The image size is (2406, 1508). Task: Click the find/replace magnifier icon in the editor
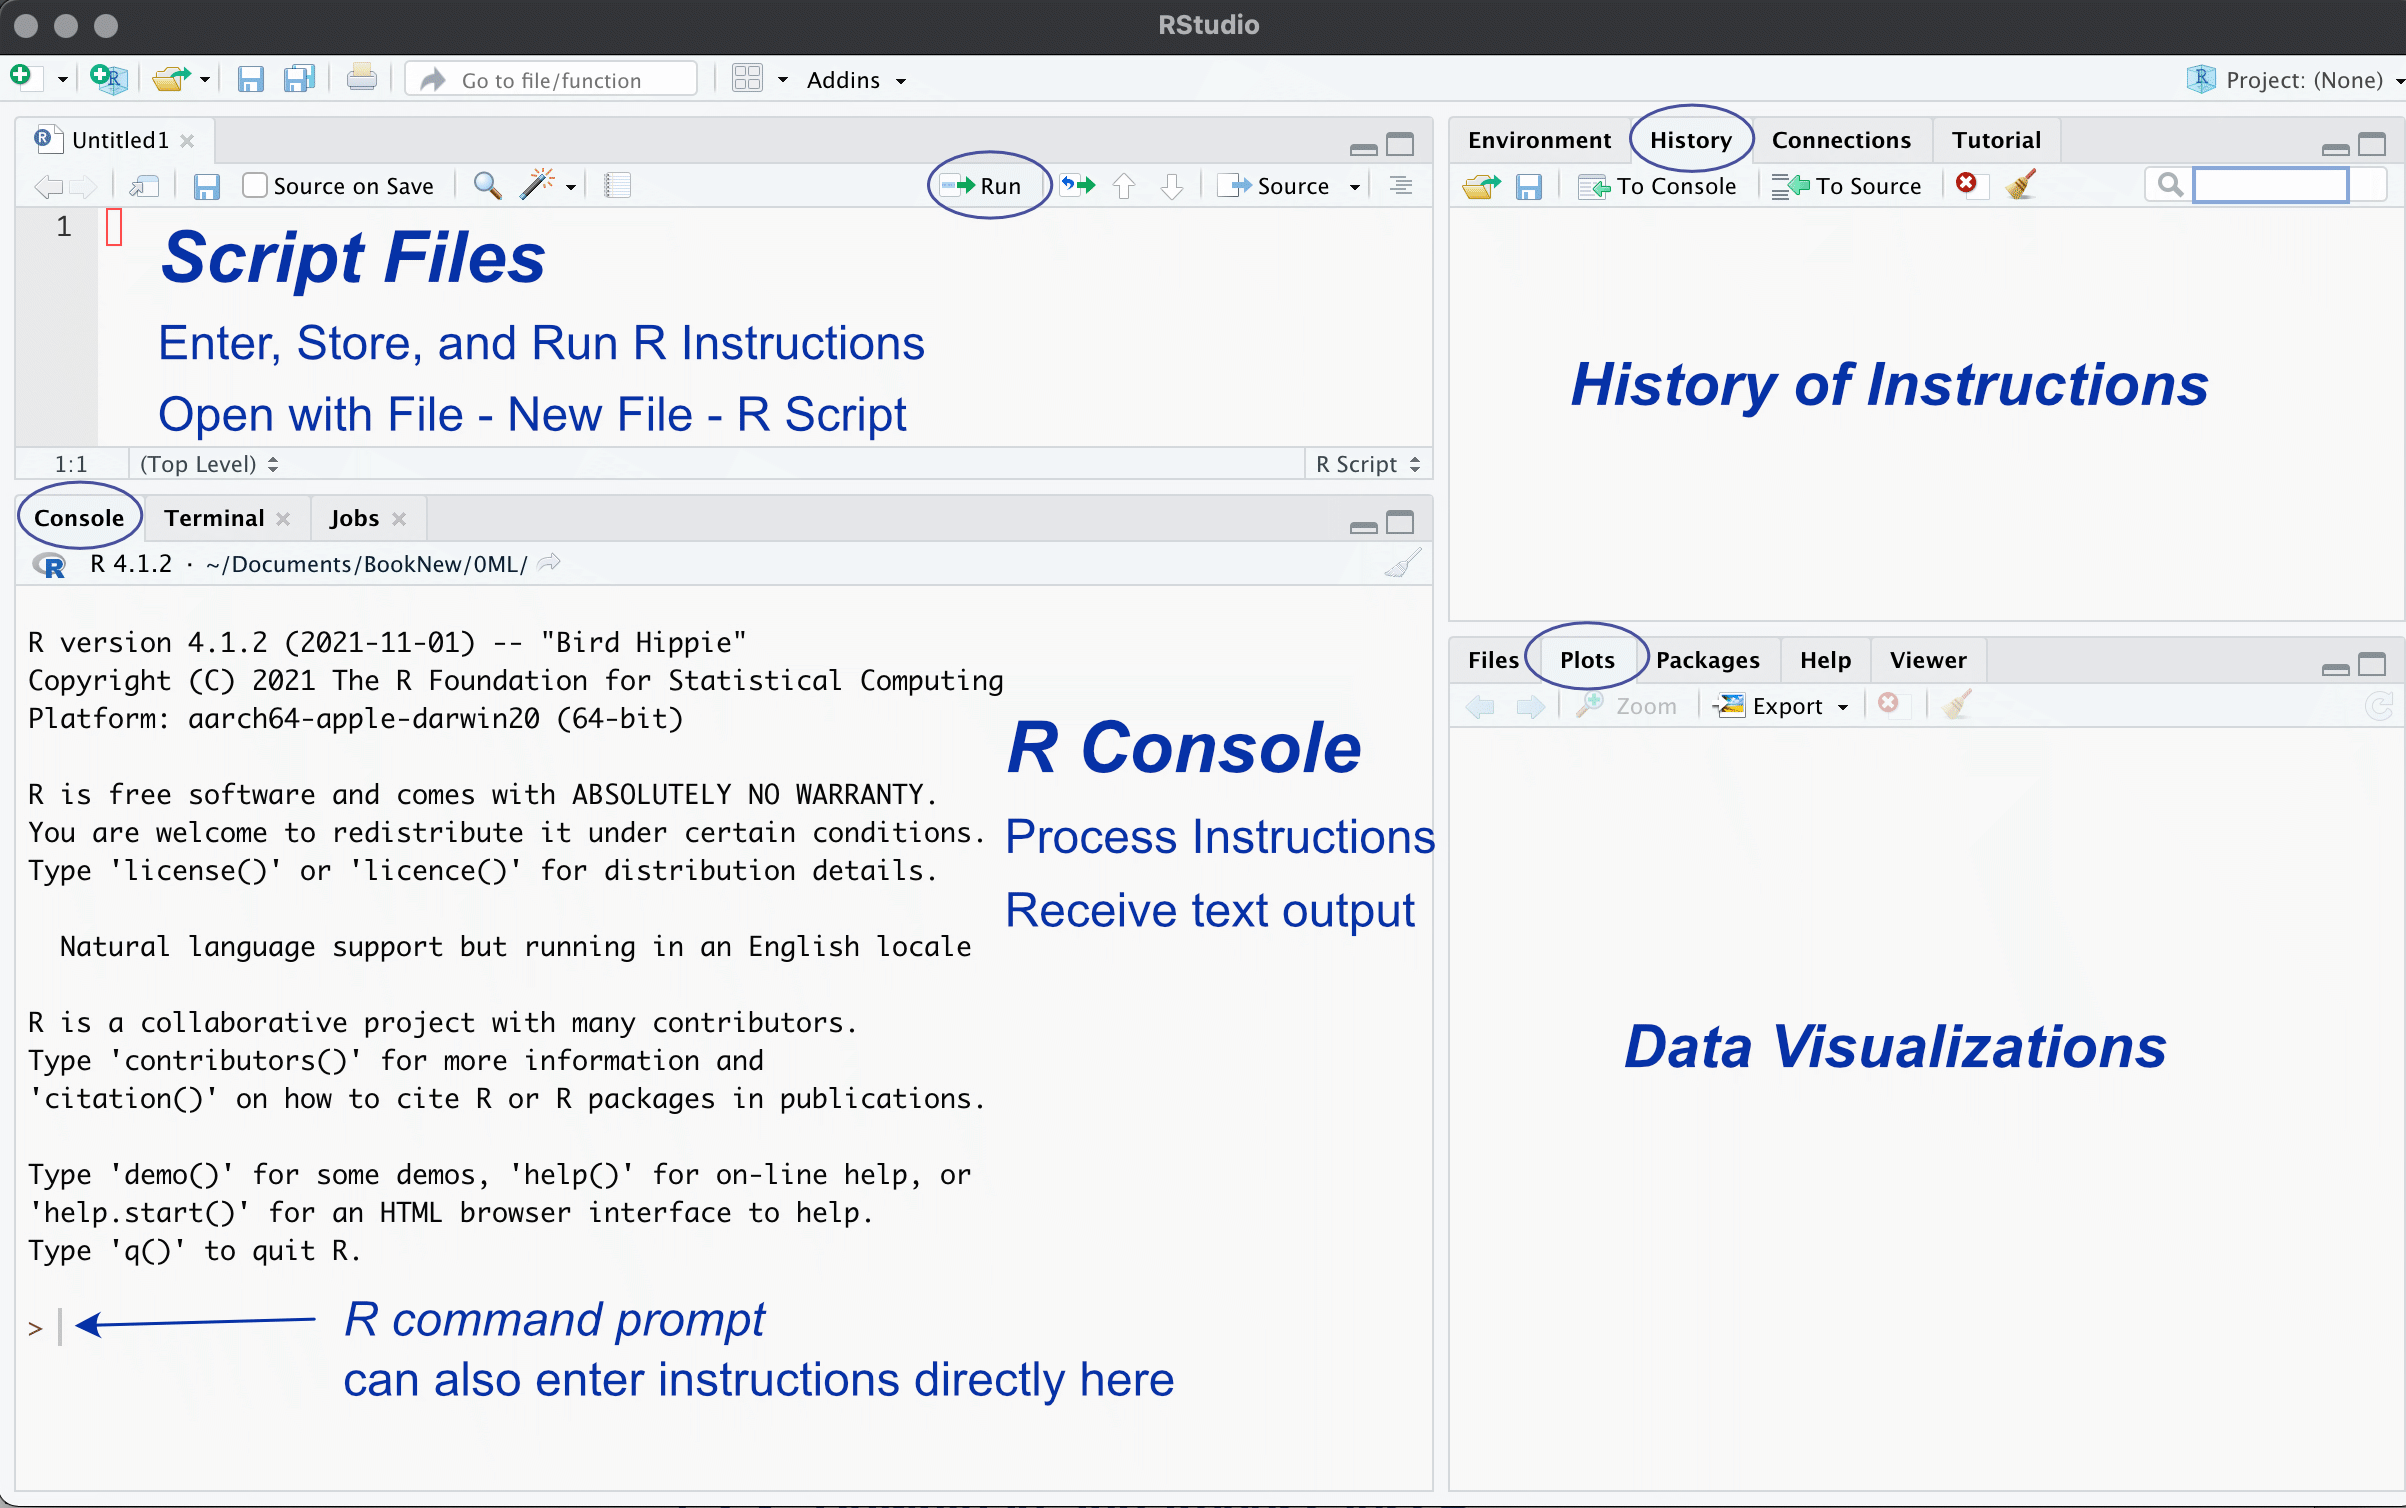click(x=487, y=185)
